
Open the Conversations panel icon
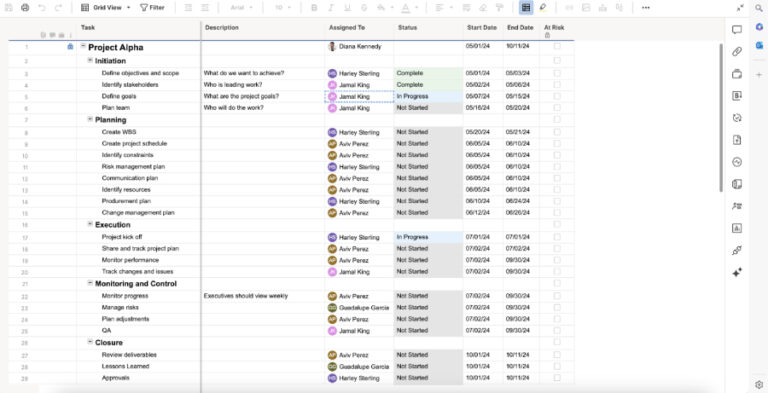[x=737, y=30]
